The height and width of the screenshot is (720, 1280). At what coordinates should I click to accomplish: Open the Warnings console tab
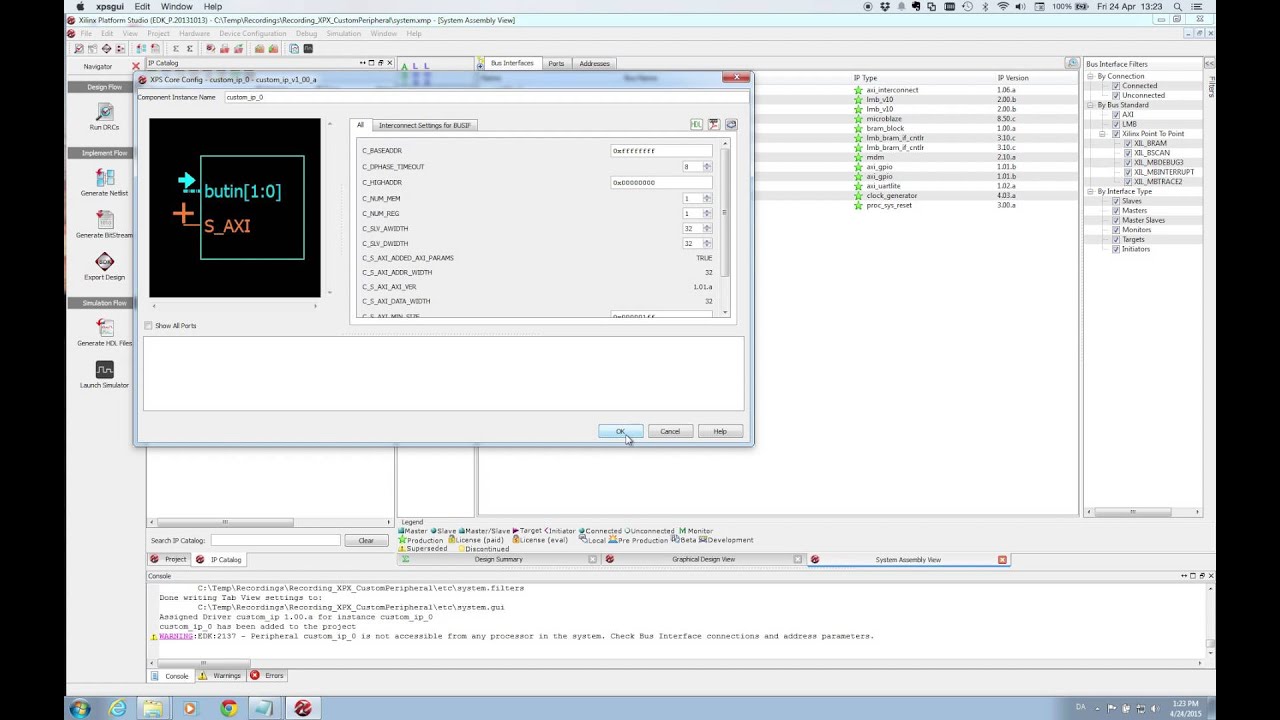click(219, 676)
